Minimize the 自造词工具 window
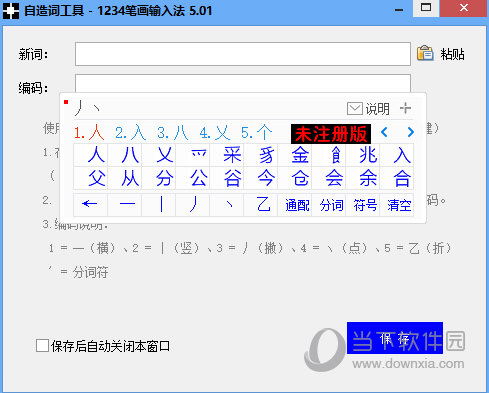 [x=398, y=10]
